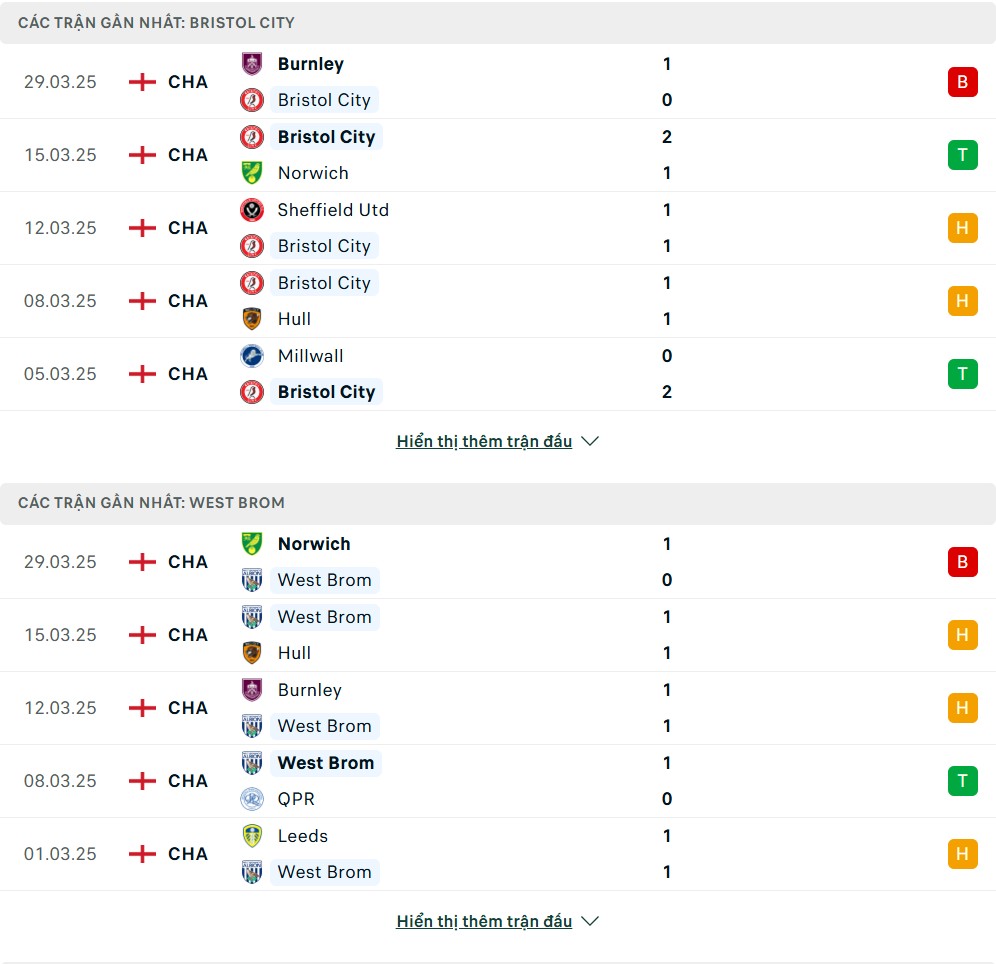Click the Millwall club crest

[252, 356]
